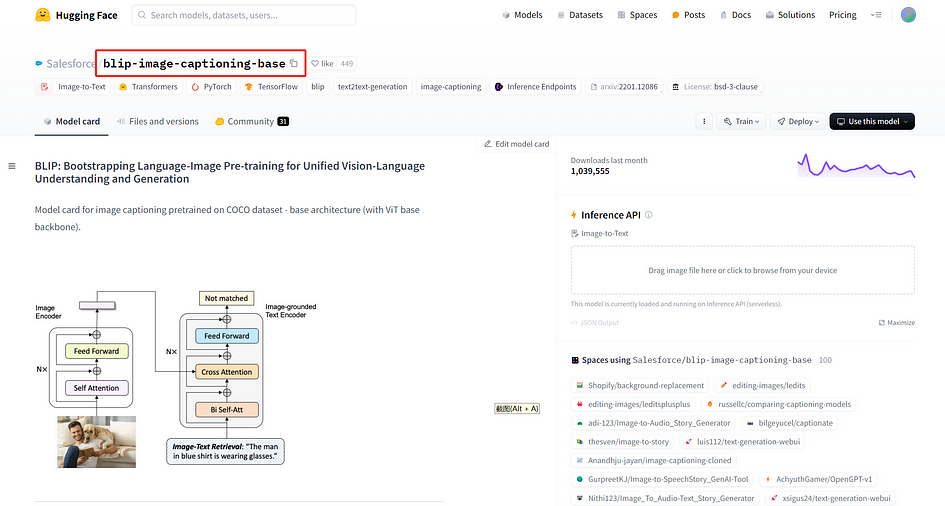Expand the Train dropdown
This screenshot has height=506, width=945.
tap(741, 121)
